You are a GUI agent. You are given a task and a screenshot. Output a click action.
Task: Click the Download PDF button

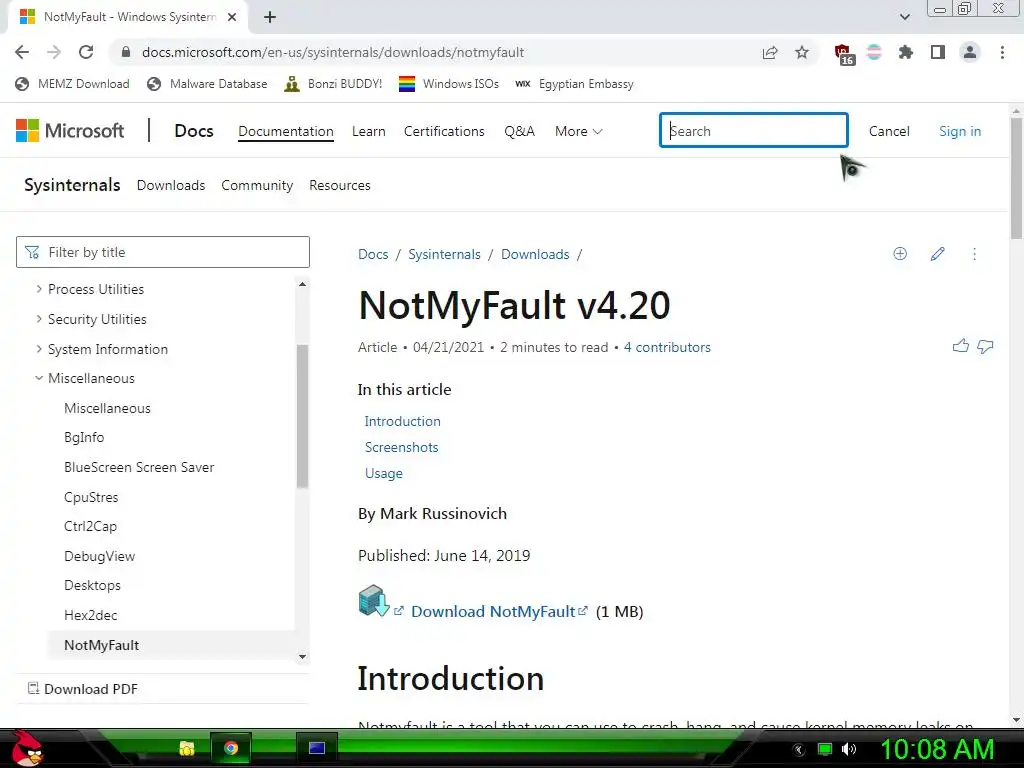click(x=83, y=689)
